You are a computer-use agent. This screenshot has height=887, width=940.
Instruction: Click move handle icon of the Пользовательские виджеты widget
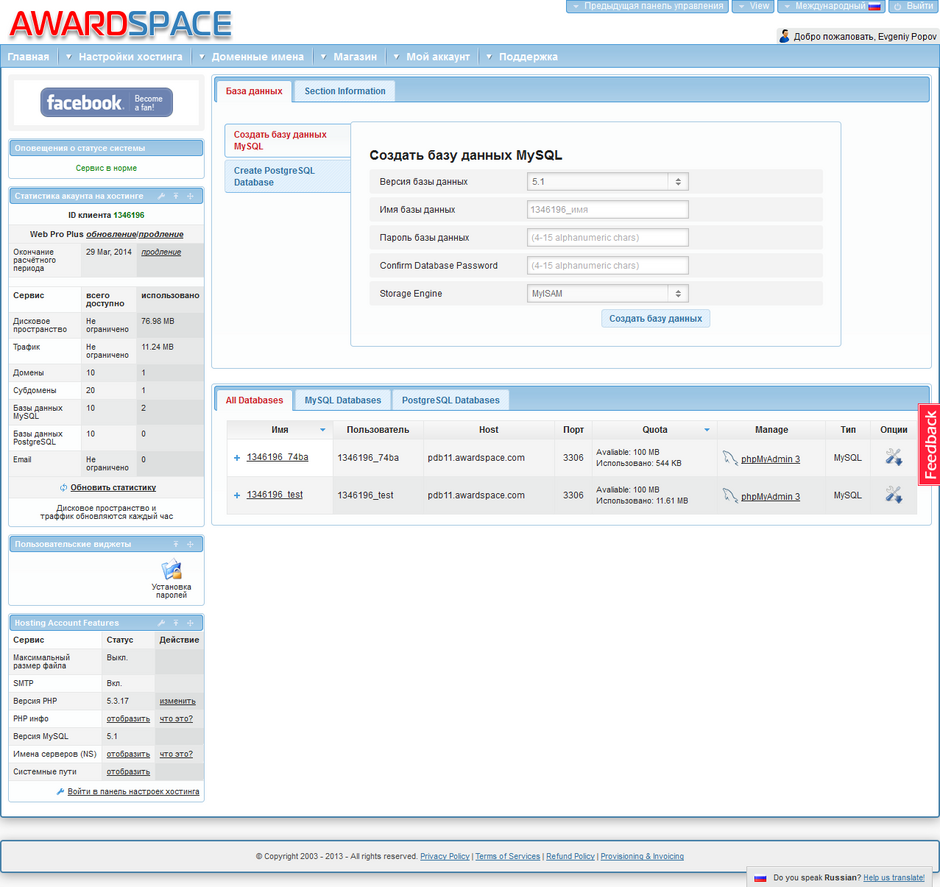(190, 544)
